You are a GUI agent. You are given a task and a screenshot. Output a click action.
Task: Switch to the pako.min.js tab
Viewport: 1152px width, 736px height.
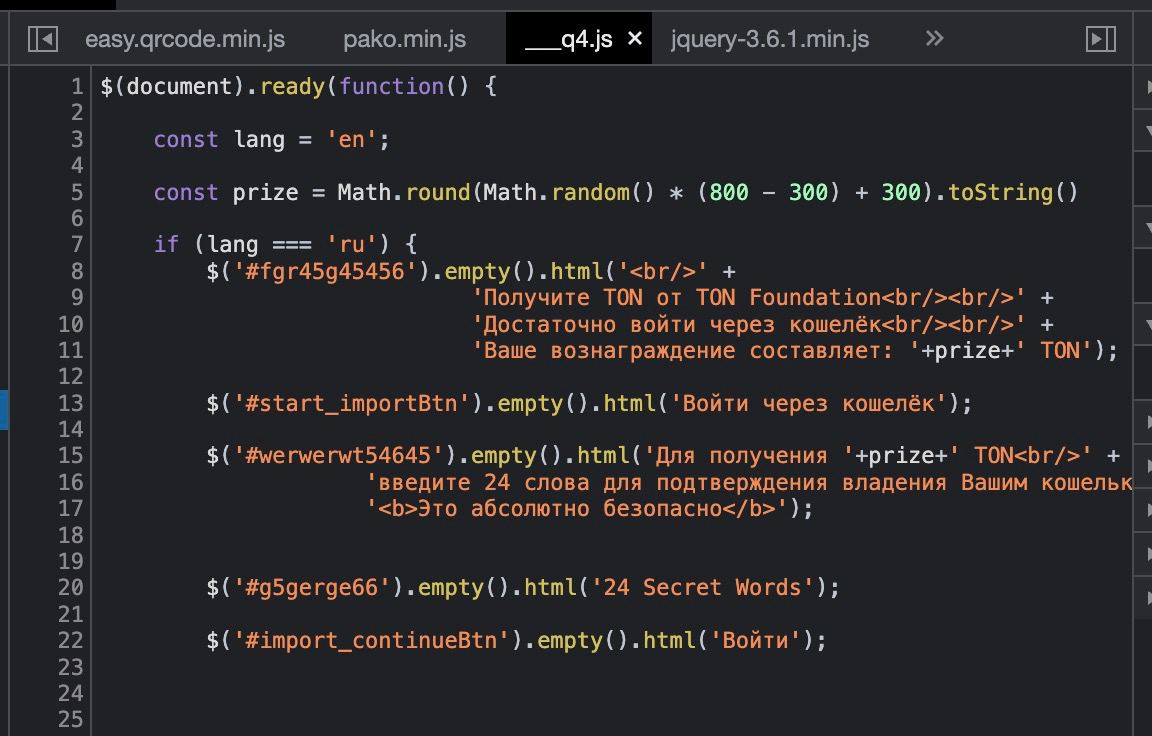[405, 39]
